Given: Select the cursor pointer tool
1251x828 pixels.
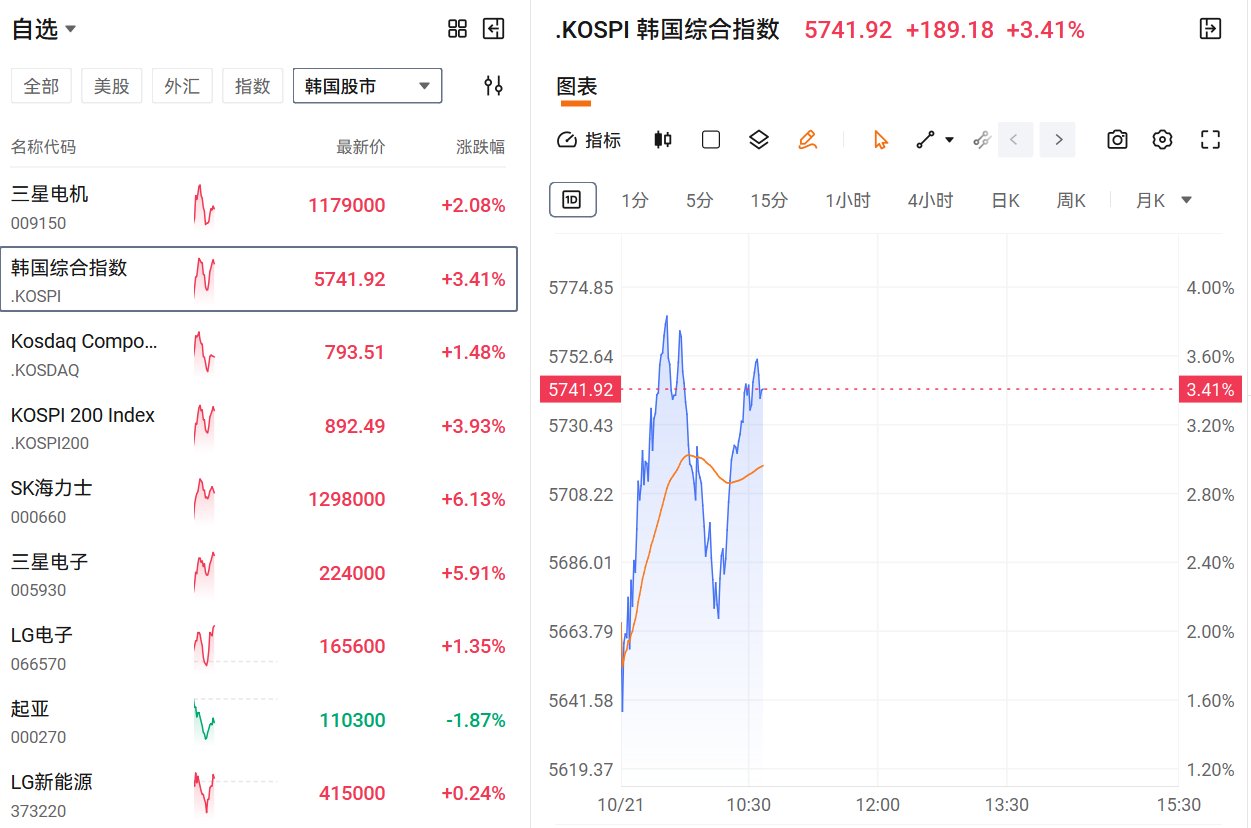Looking at the screenshot, I should [x=880, y=140].
